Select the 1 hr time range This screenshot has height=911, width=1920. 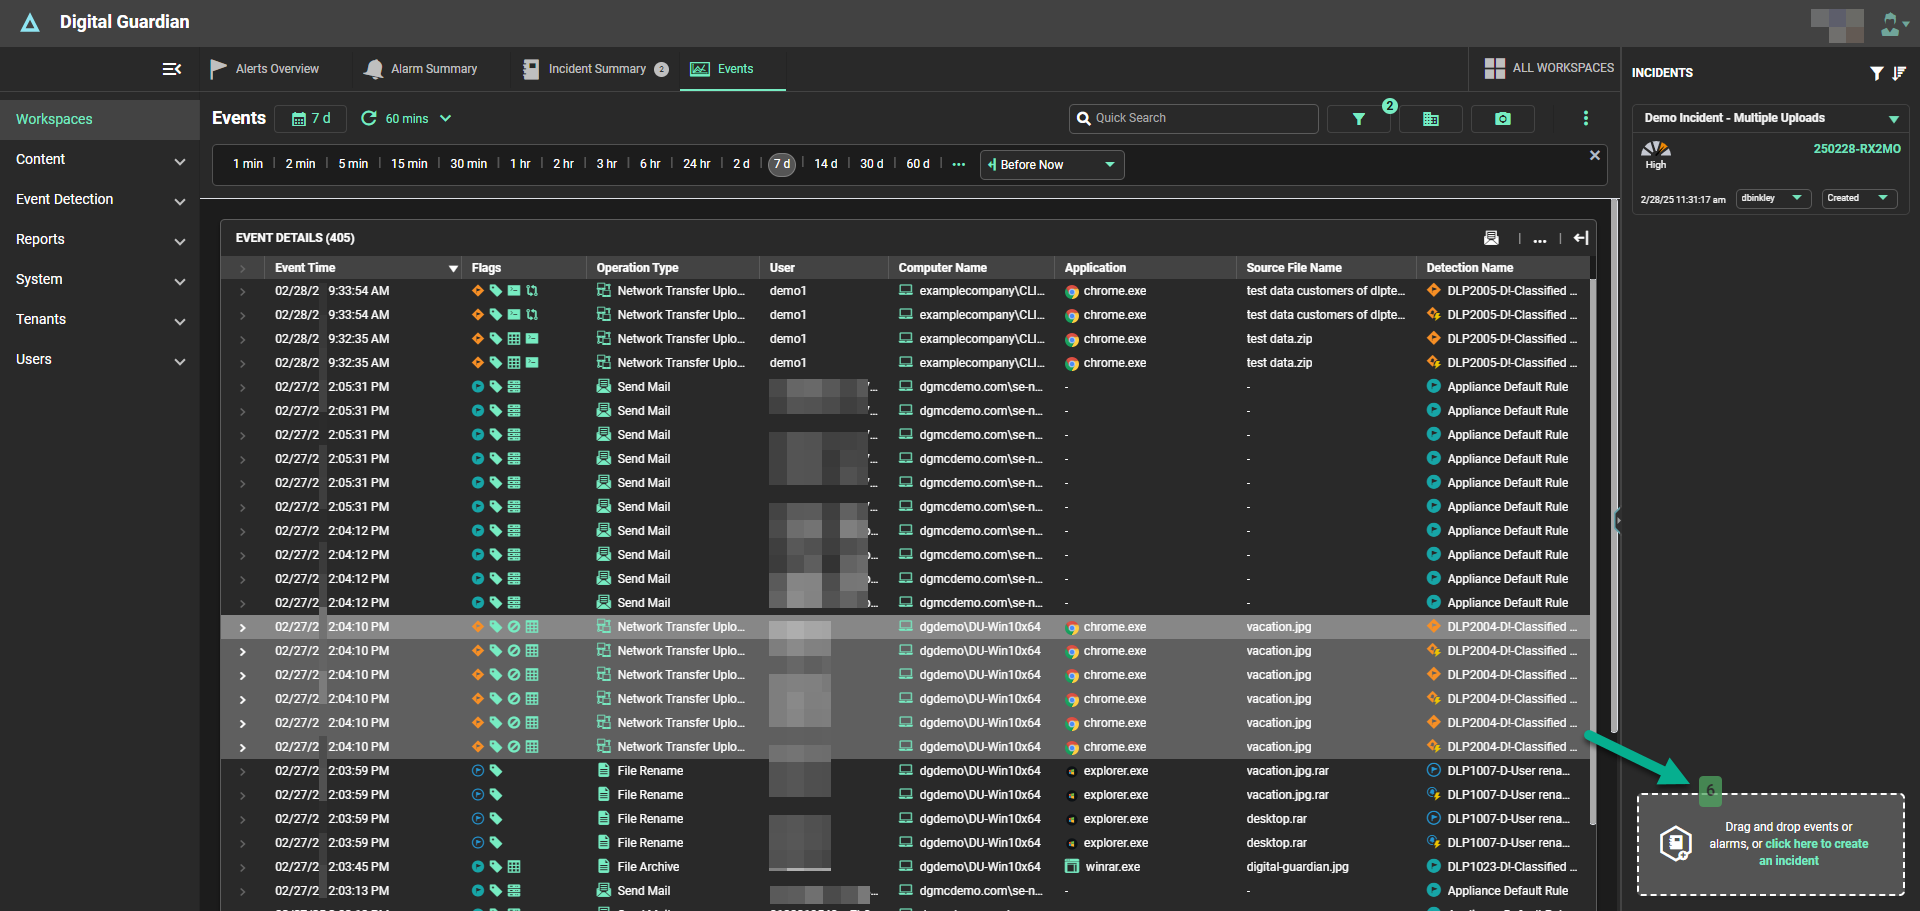520,164
